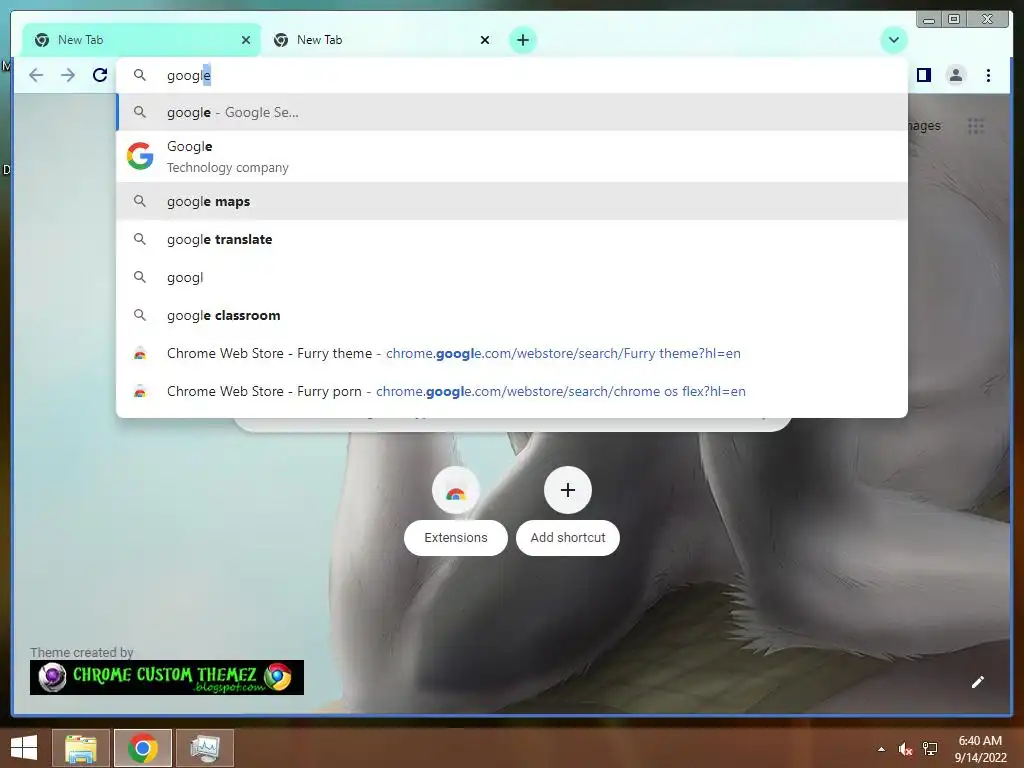Click the muted volume tray icon

tap(905, 749)
